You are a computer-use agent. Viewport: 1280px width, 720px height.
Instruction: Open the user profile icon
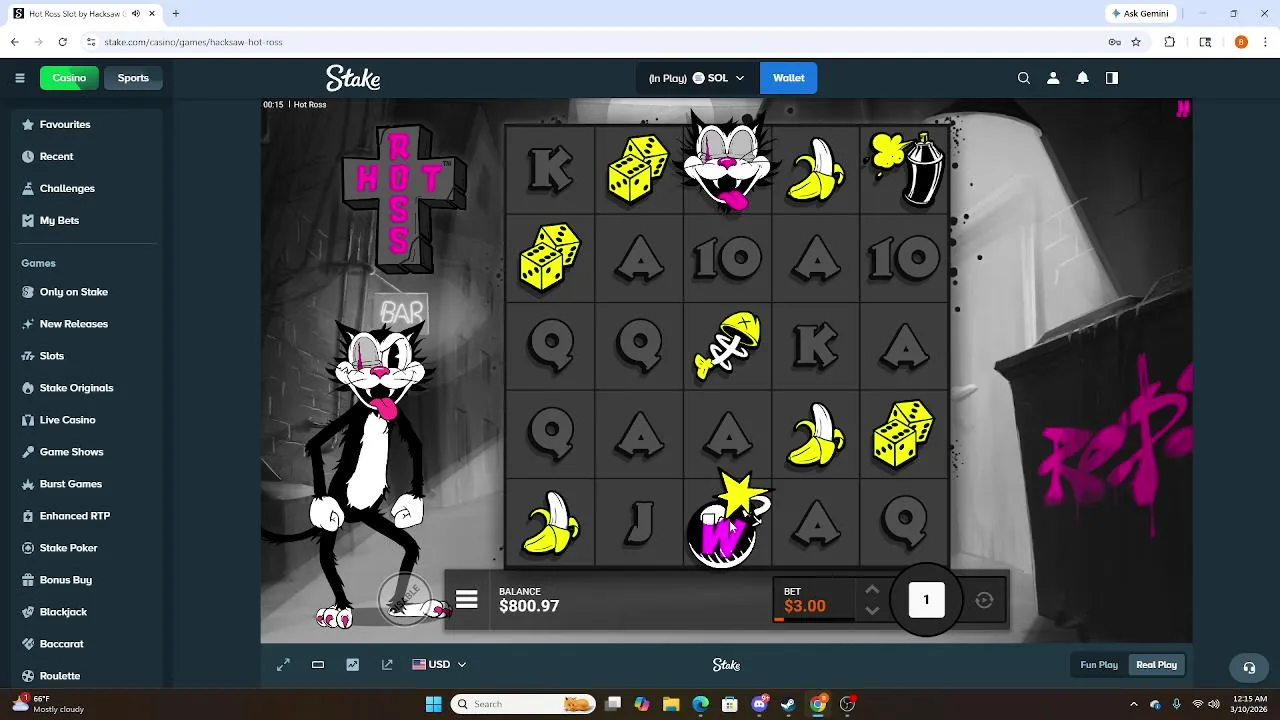click(1053, 78)
